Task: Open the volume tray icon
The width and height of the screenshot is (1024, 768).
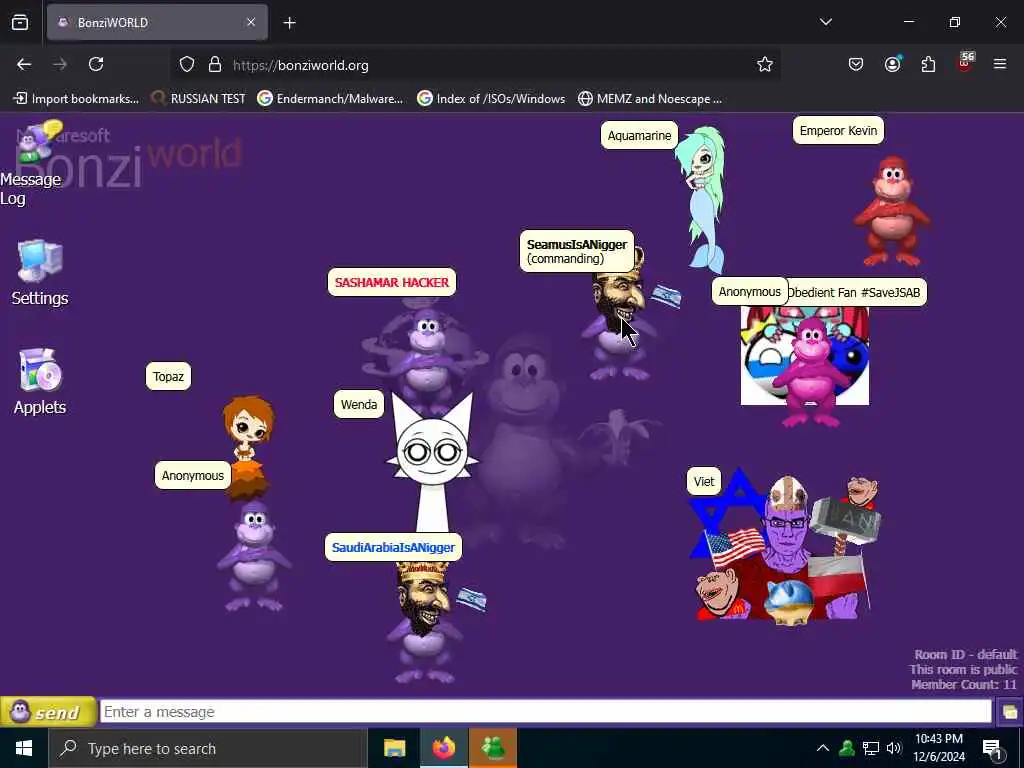Action: tap(893, 748)
